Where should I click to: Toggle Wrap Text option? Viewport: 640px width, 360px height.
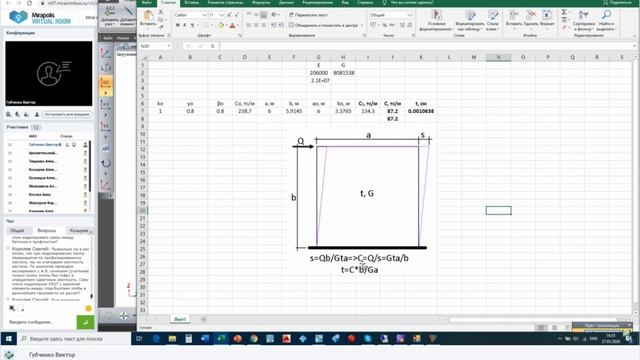[308, 15]
